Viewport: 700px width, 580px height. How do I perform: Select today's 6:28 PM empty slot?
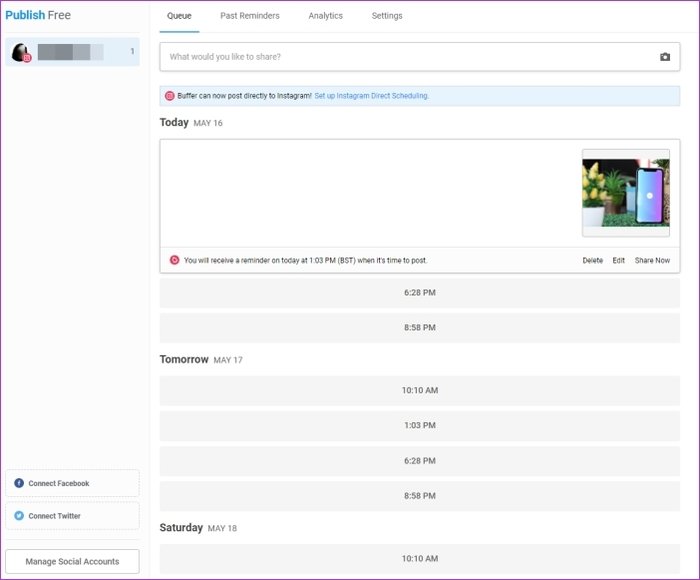pyautogui.click(x=419, y=293)
